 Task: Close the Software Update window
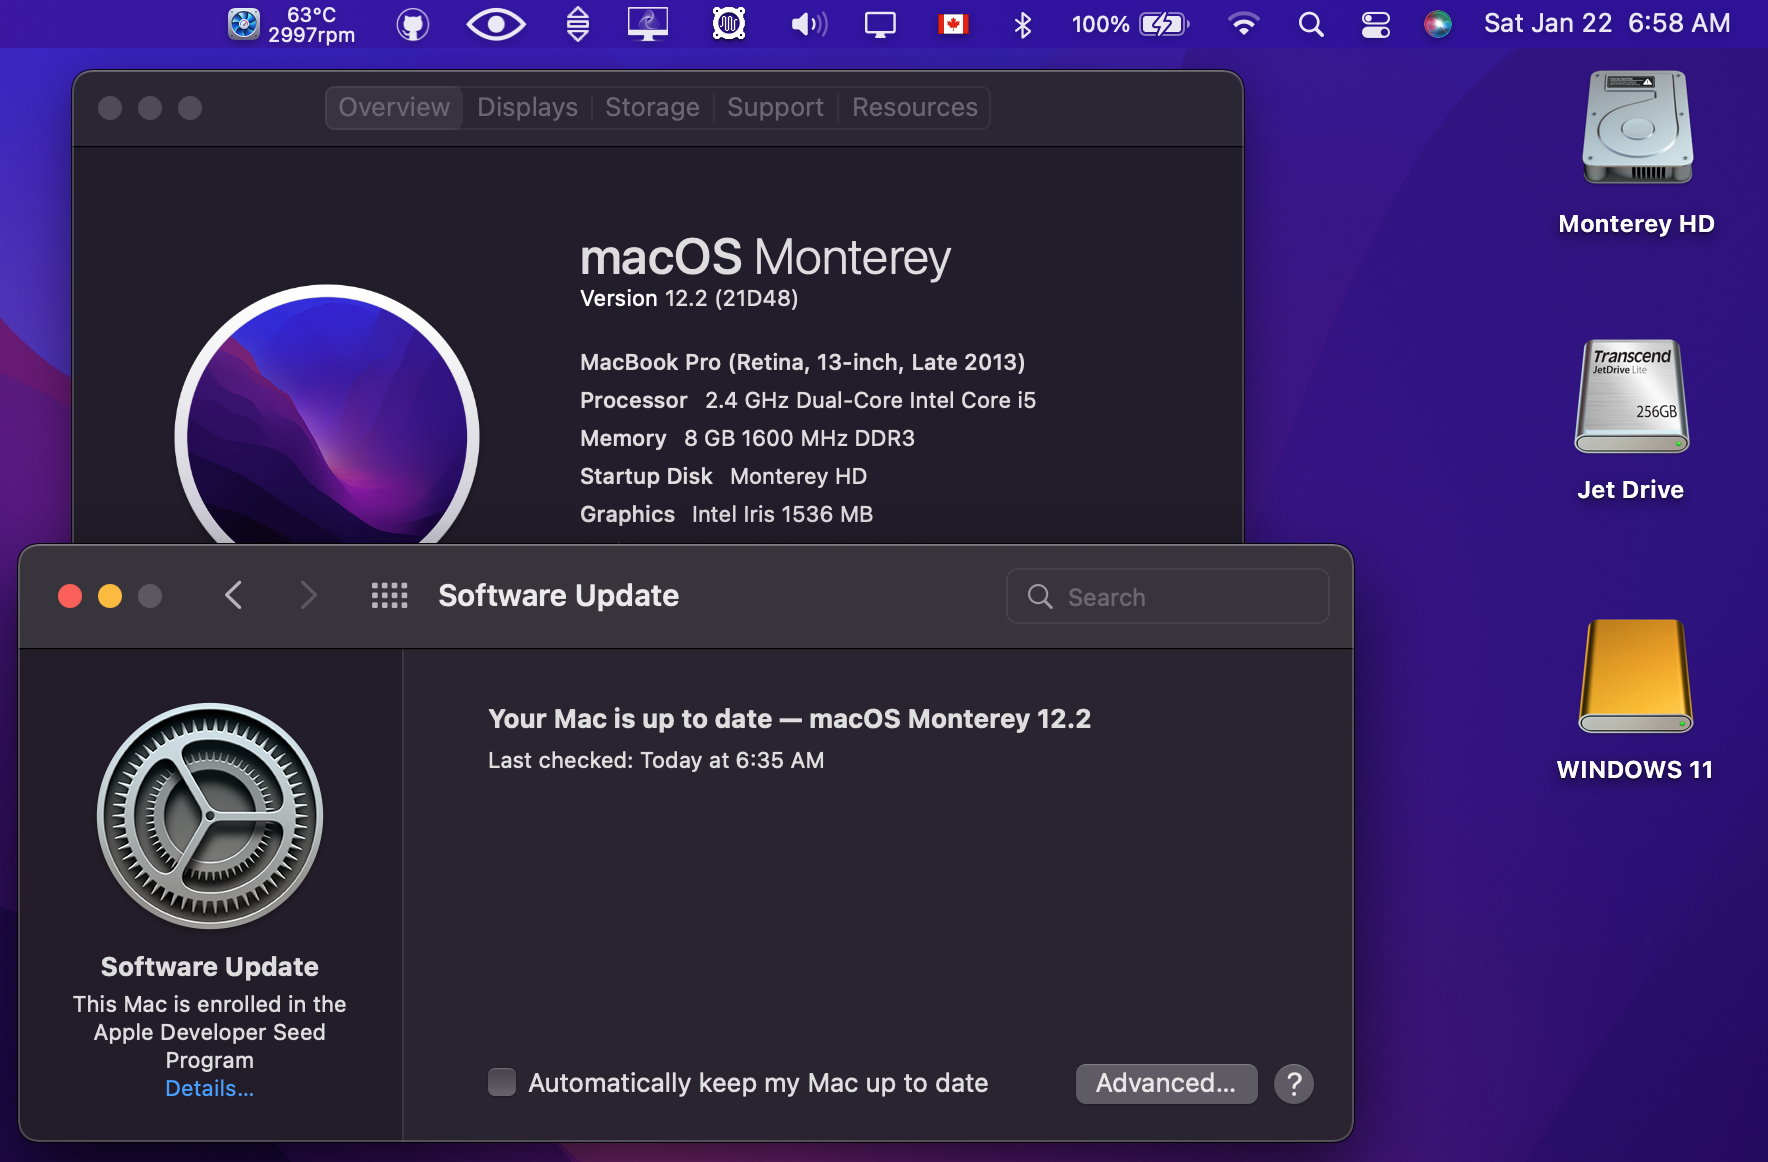coord(70,596)
